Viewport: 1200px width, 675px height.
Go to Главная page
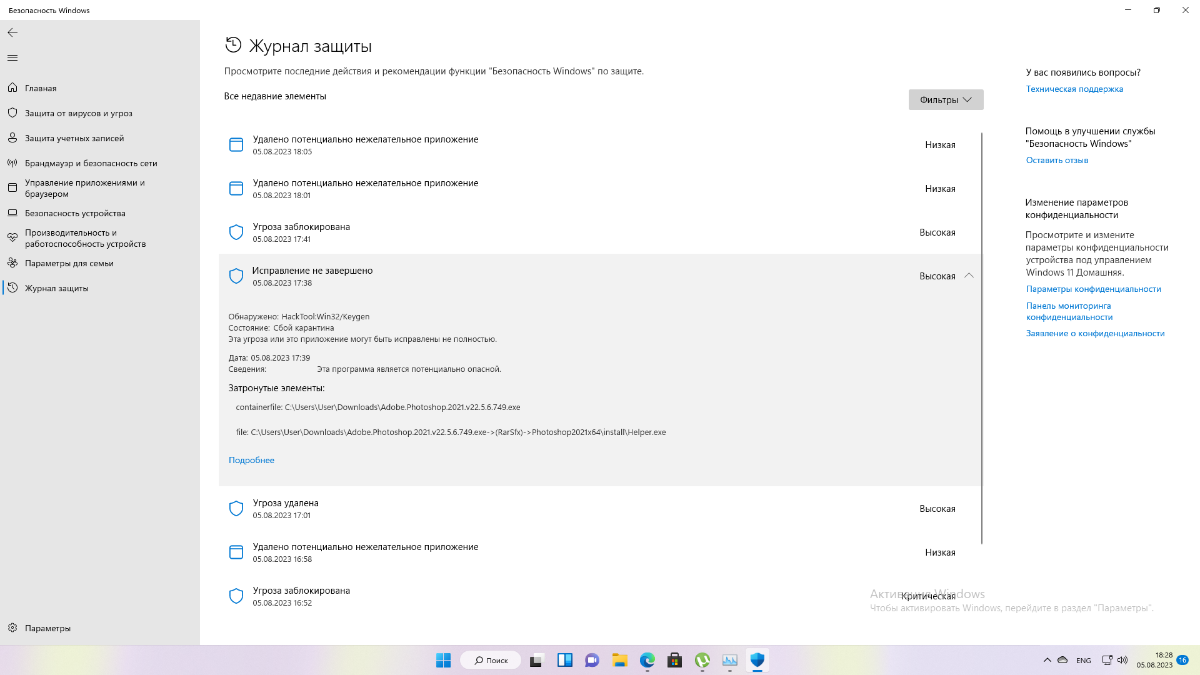(41, 88)
